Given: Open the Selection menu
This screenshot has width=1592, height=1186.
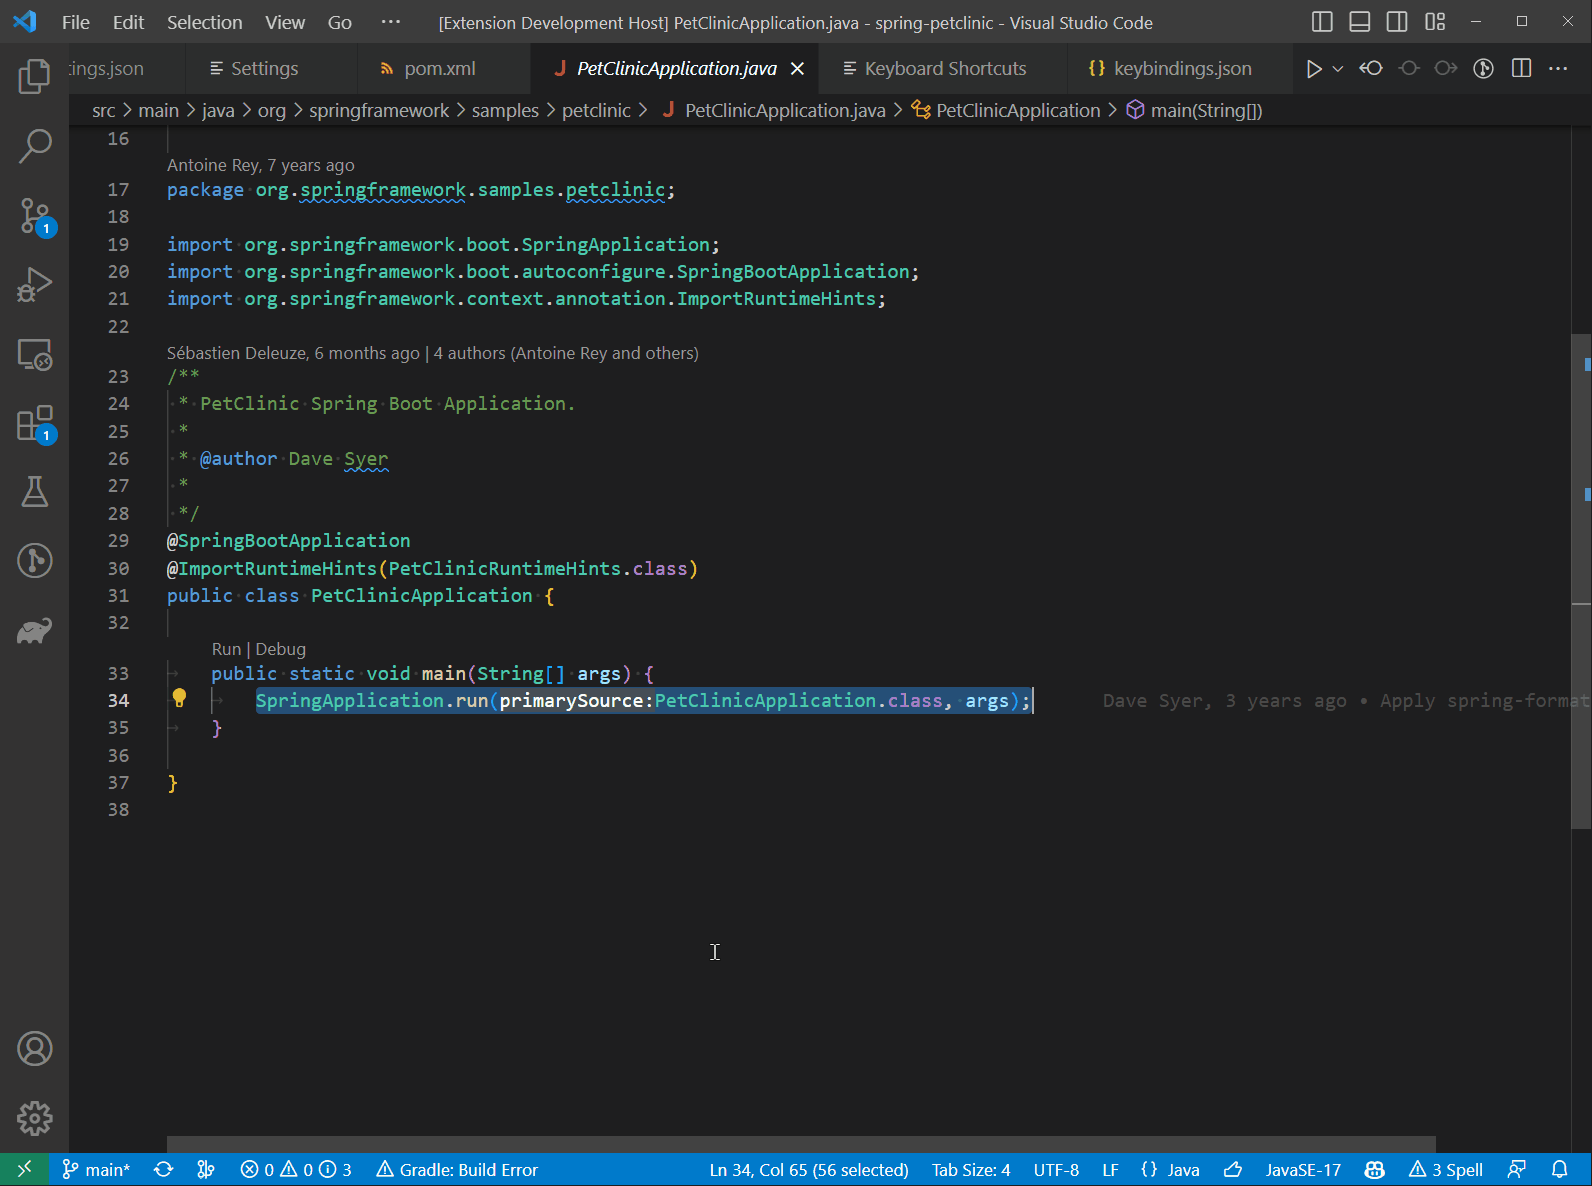Looking at the screenshot, I should point(204,22).
